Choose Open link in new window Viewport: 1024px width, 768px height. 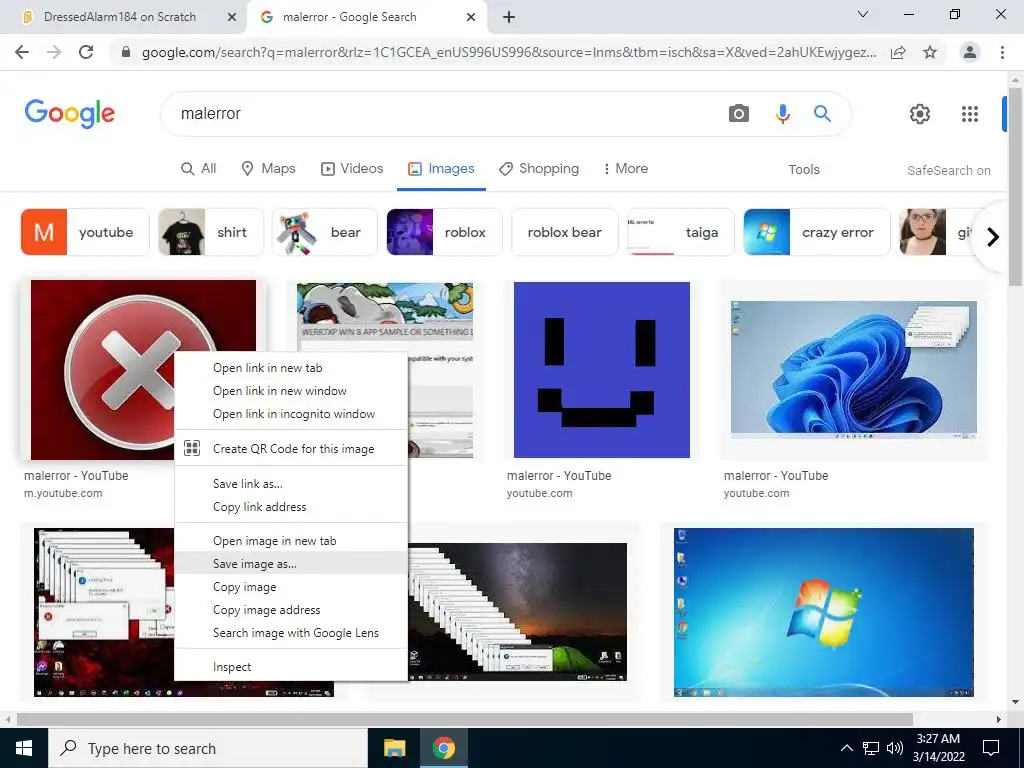291,391
